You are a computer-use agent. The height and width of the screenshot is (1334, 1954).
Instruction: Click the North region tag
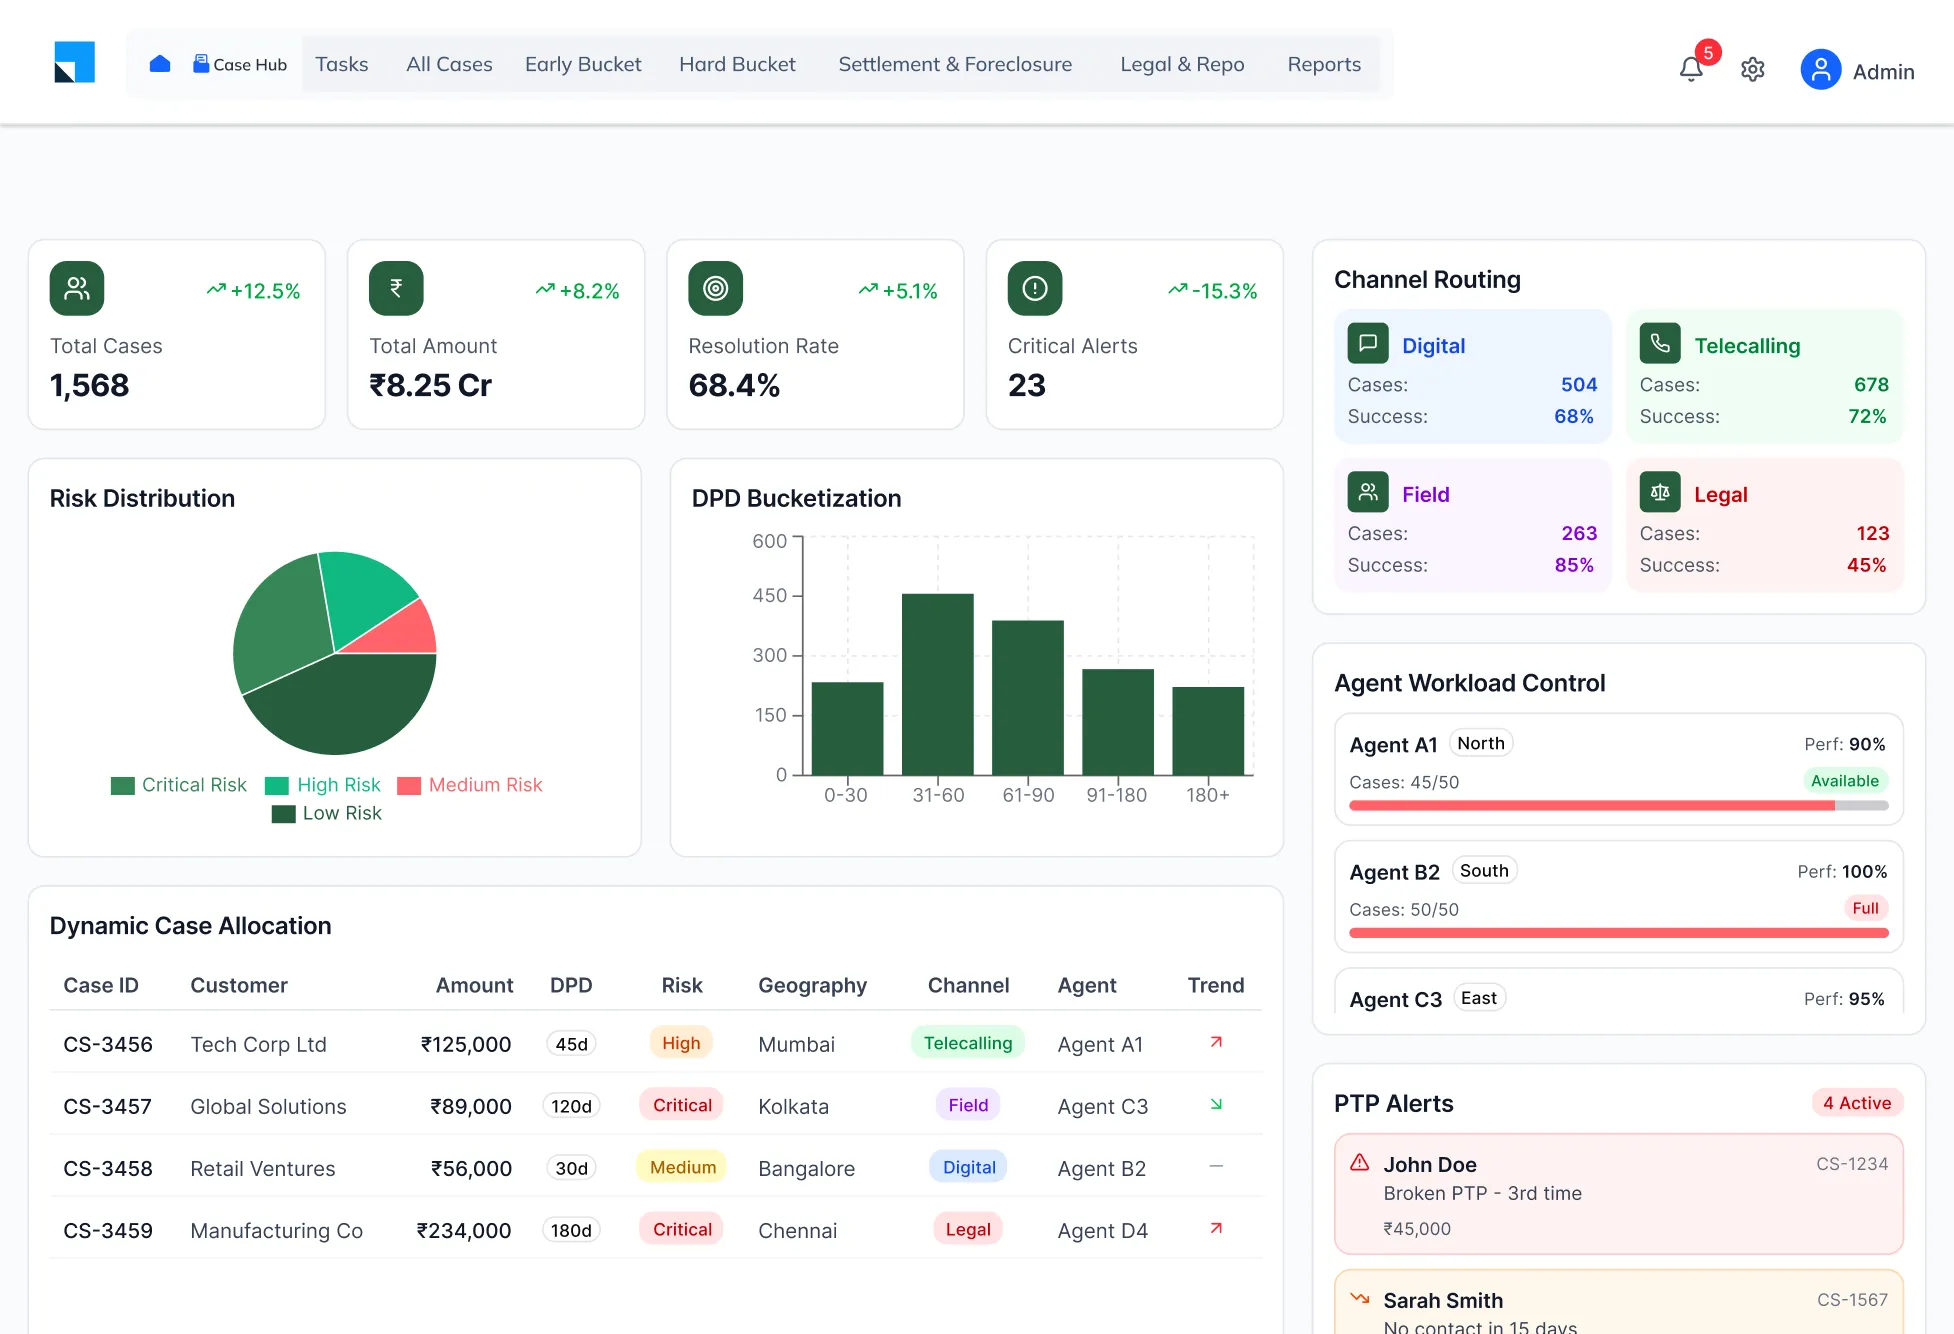pos(1480,743)
